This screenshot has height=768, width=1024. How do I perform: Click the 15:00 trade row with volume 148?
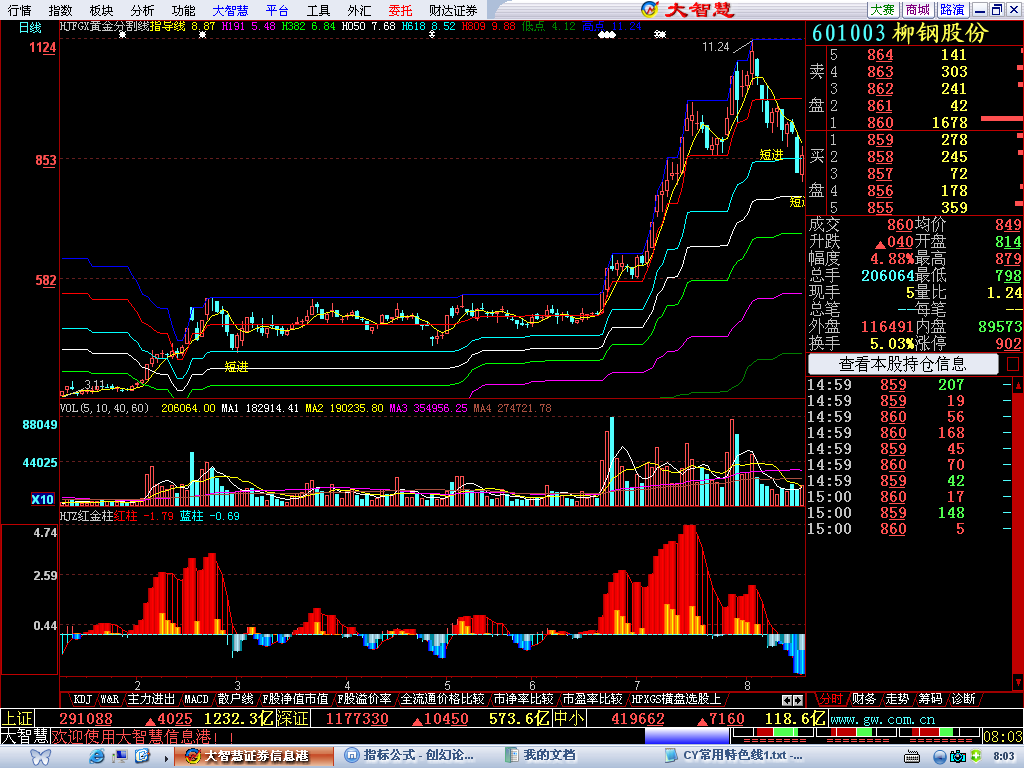909,513
